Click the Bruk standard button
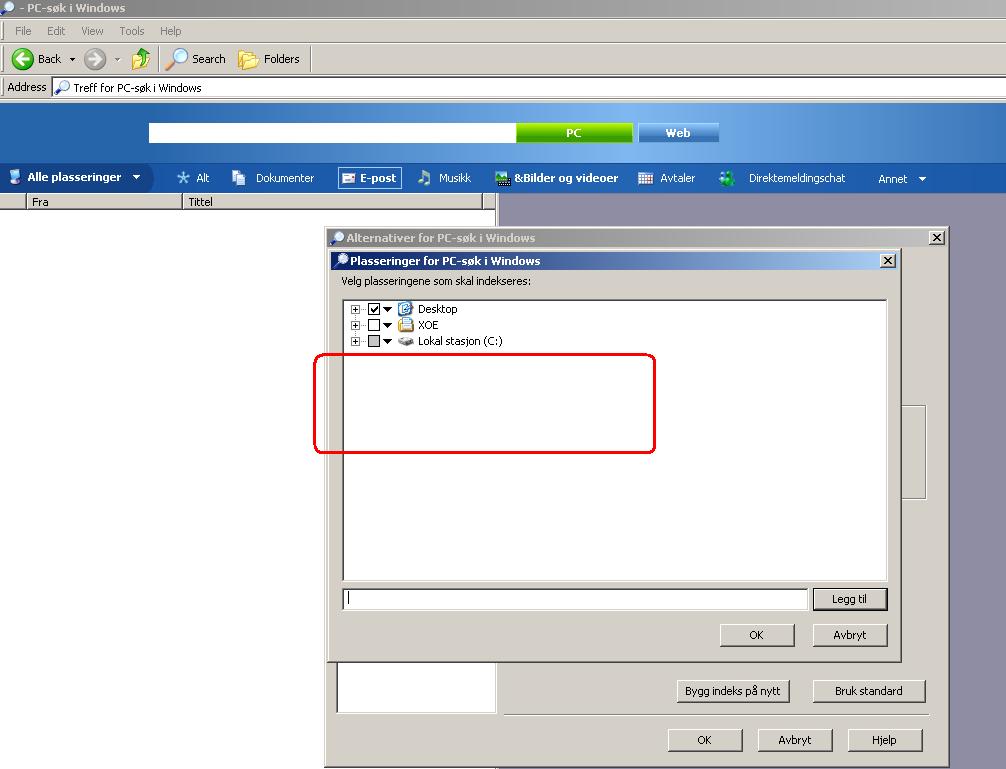This screenshot has width=1006, height=769. pos(869,691)
